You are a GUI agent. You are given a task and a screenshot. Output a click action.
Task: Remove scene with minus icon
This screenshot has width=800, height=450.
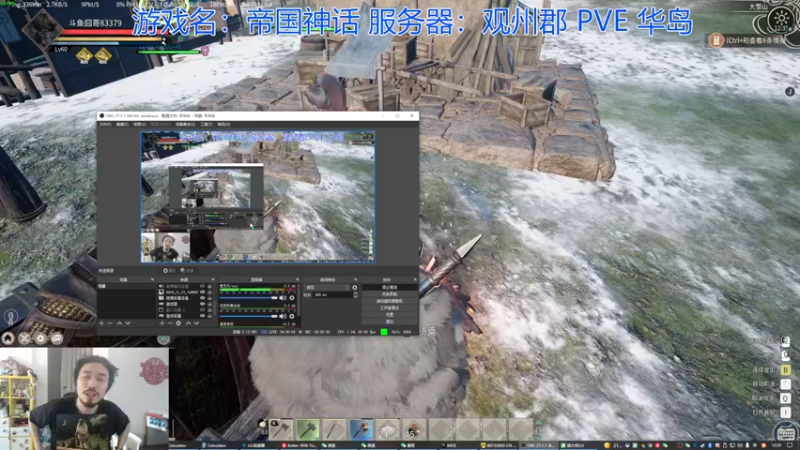pyautogui.click(x=110, y=323)
